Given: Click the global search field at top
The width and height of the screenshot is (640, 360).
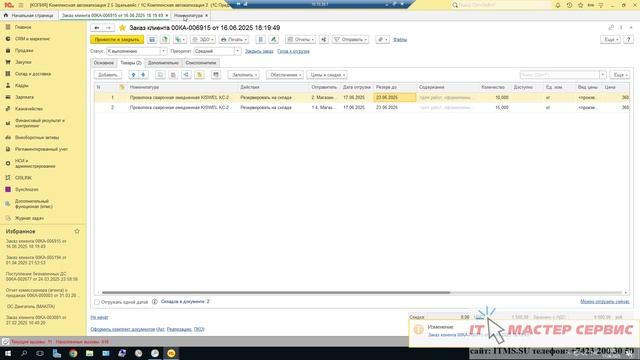Looking at the screenshot, I should coord(504,5).
